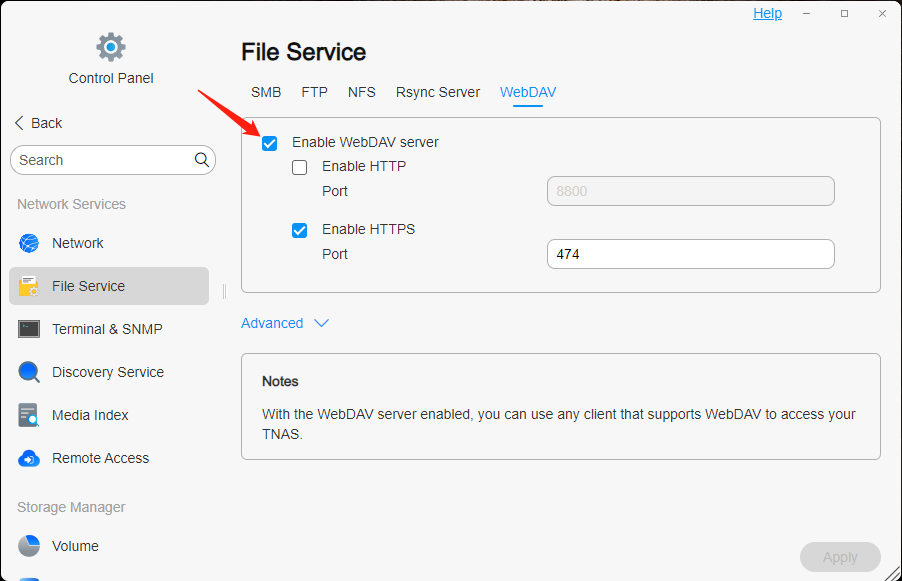Check the Enable HTTP checkbox
The image size is (902, 581).
[300, 168]
